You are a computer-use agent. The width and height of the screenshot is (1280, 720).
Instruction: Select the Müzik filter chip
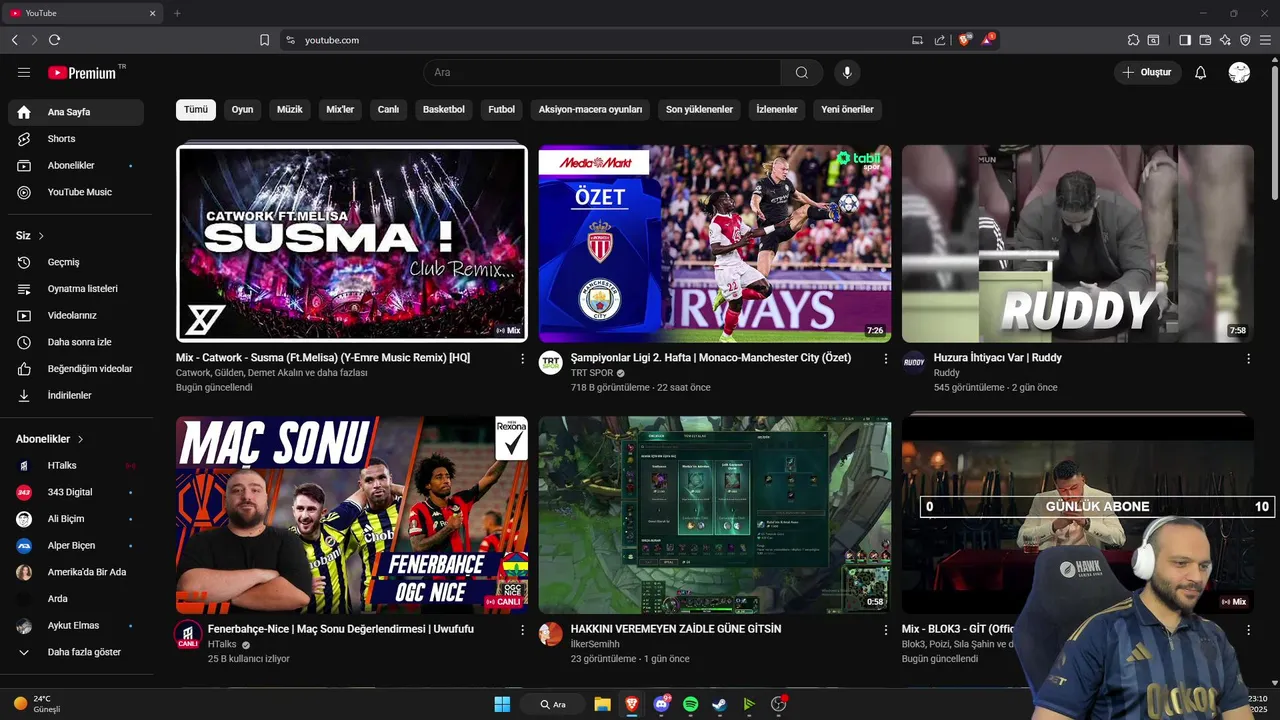click(289, 110)
